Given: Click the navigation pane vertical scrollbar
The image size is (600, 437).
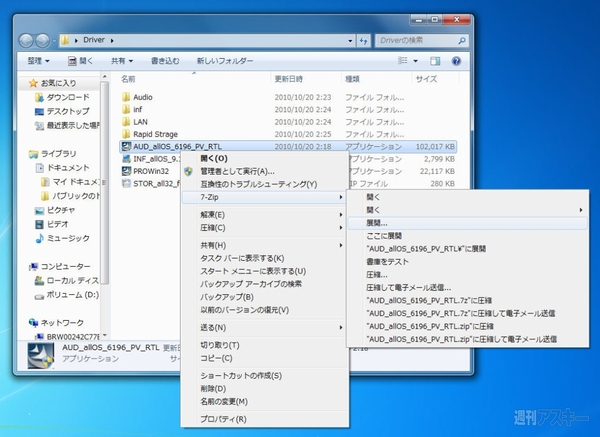Looking at the screenshot, I should click(x=105, y=182).
